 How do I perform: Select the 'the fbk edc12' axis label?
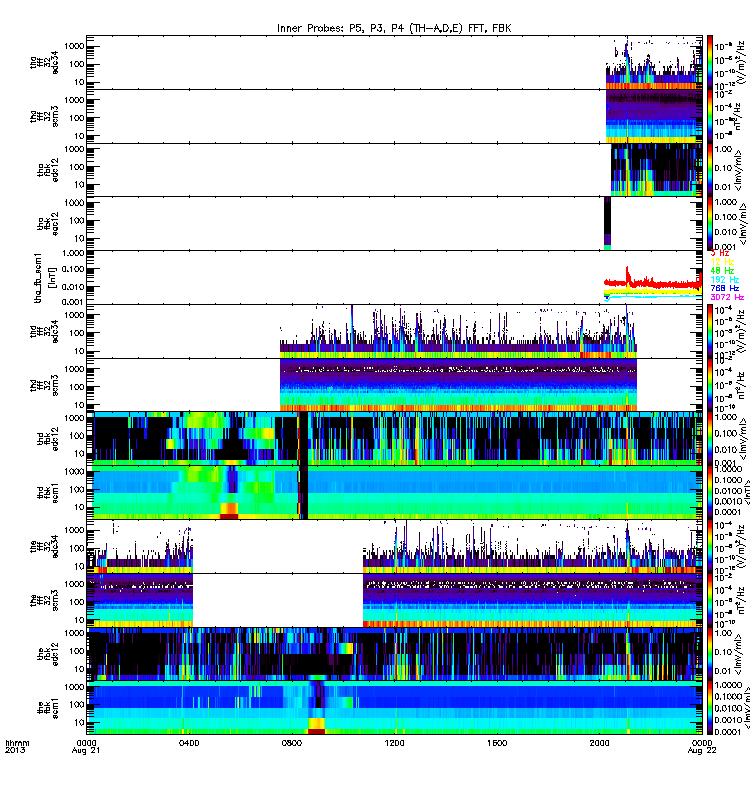48,654
